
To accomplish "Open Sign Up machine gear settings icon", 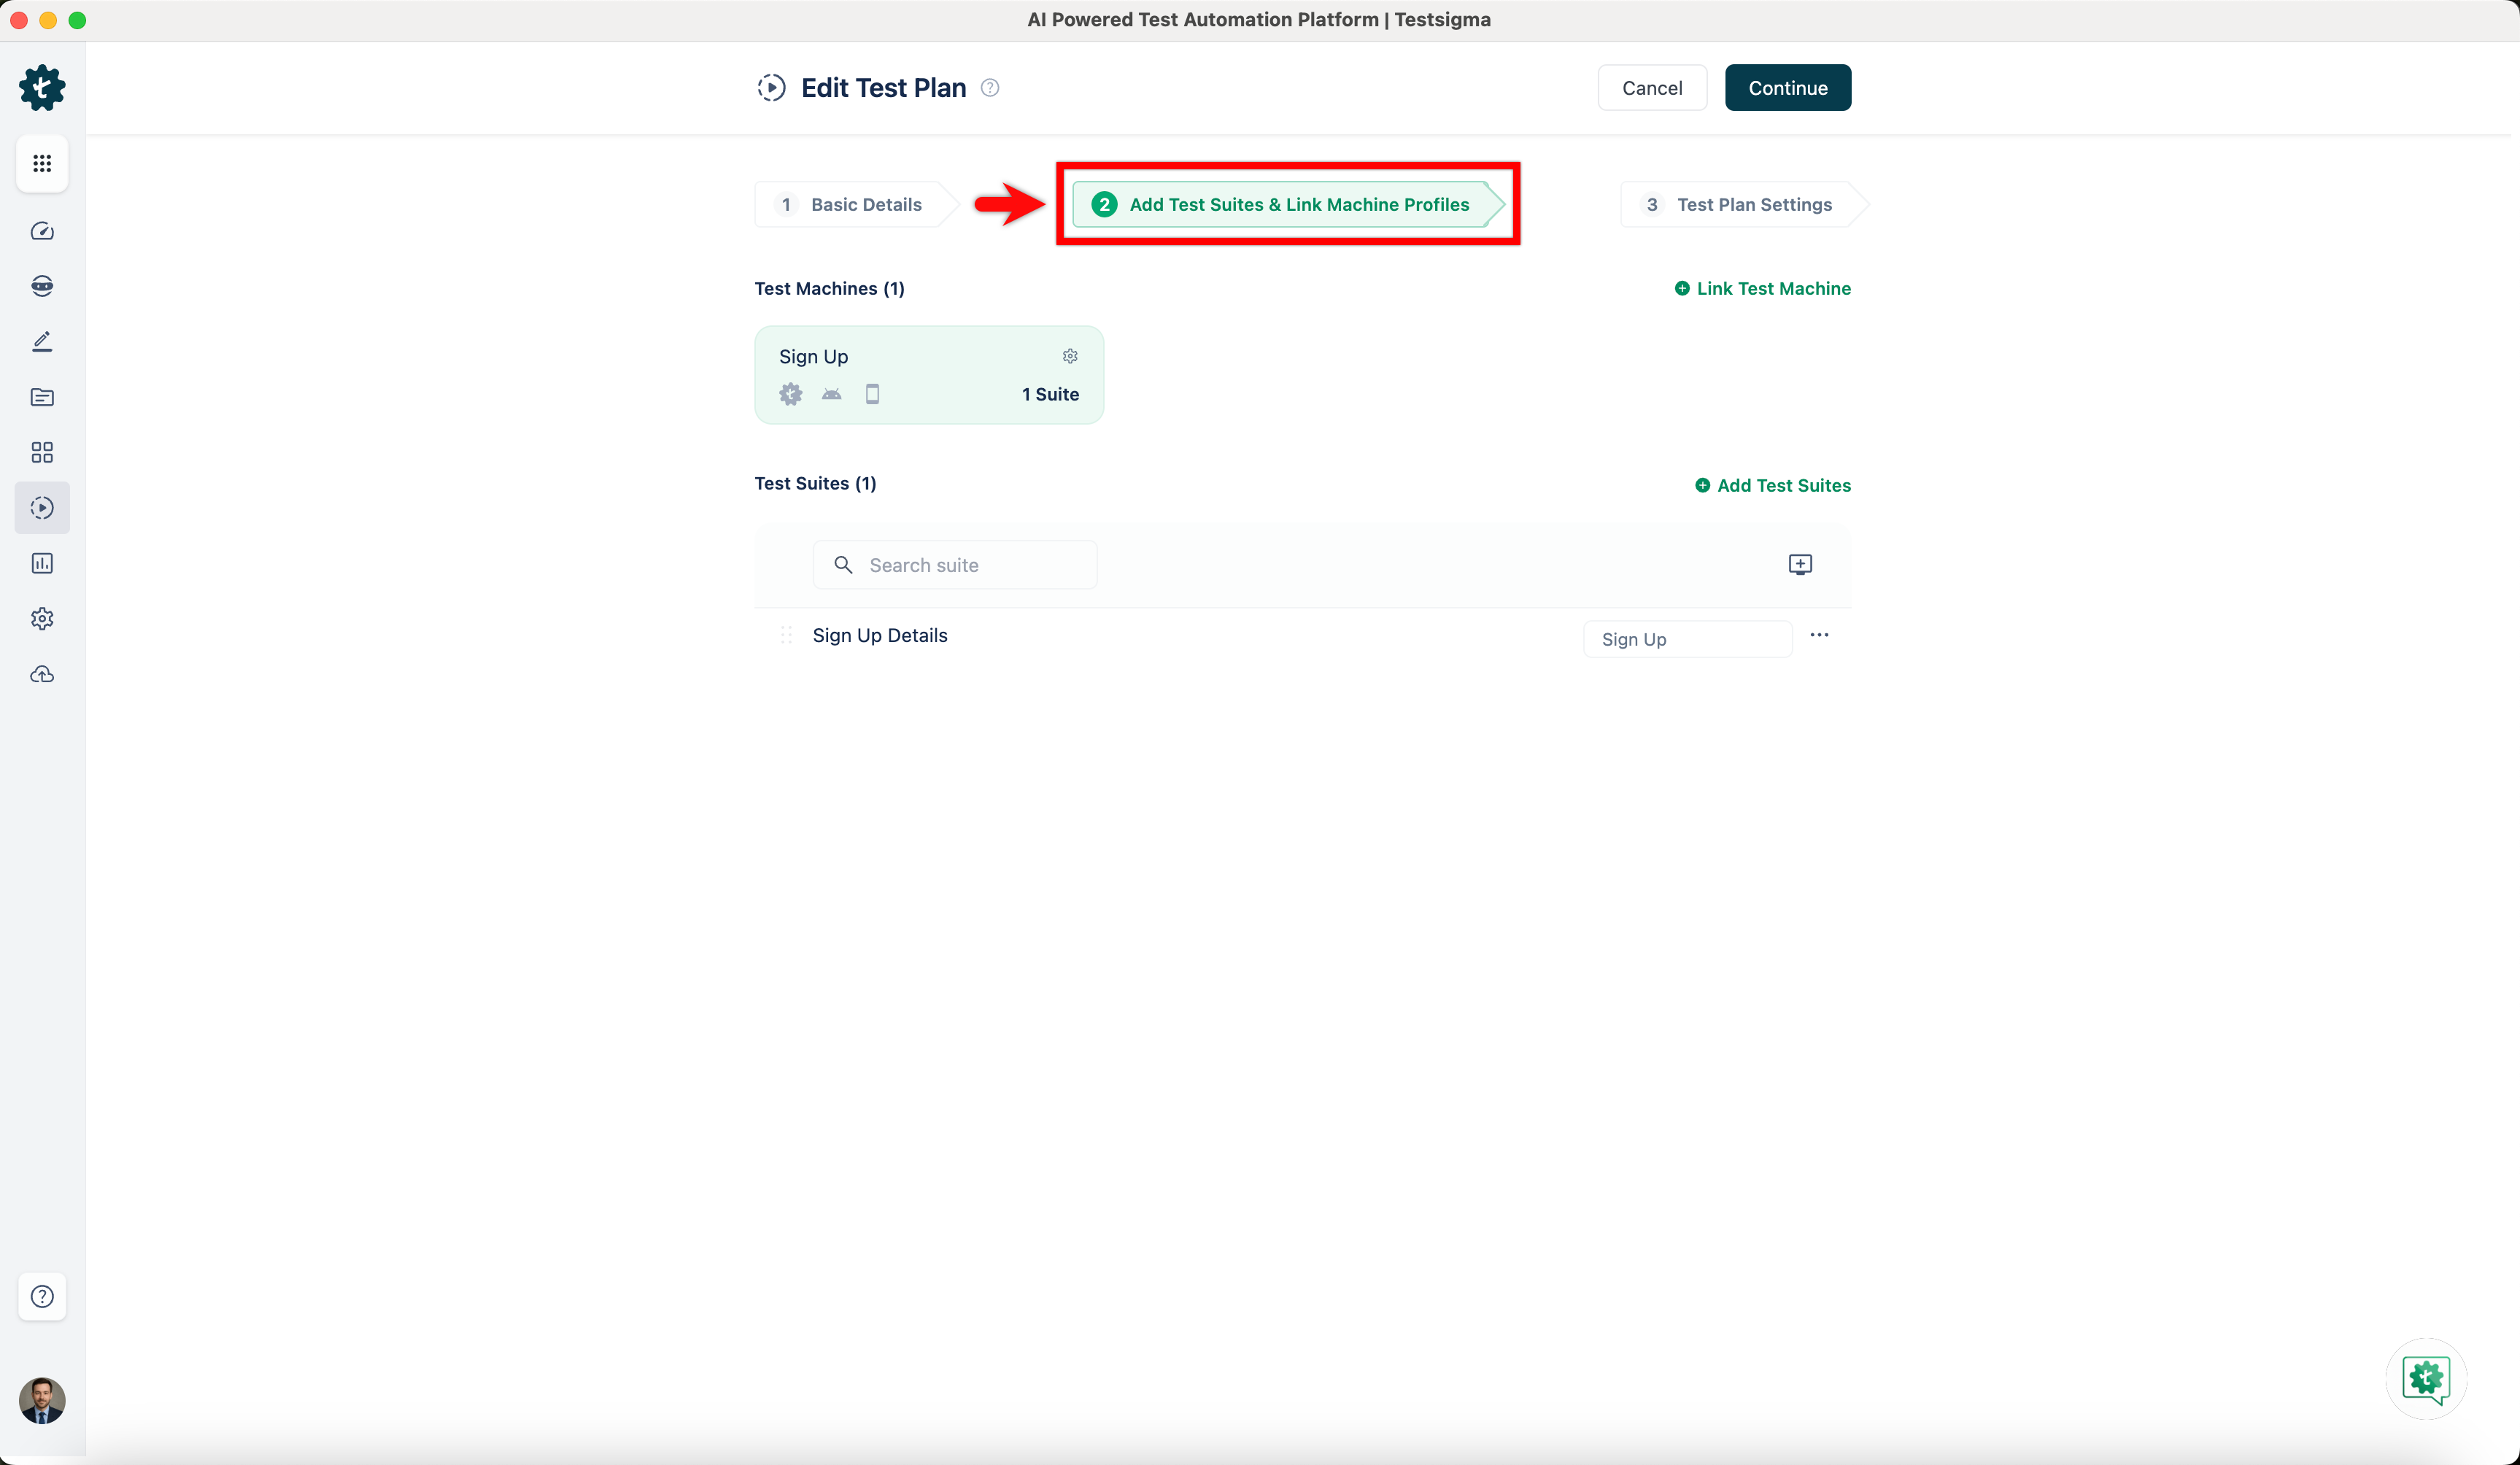I will pos(1069,356).
